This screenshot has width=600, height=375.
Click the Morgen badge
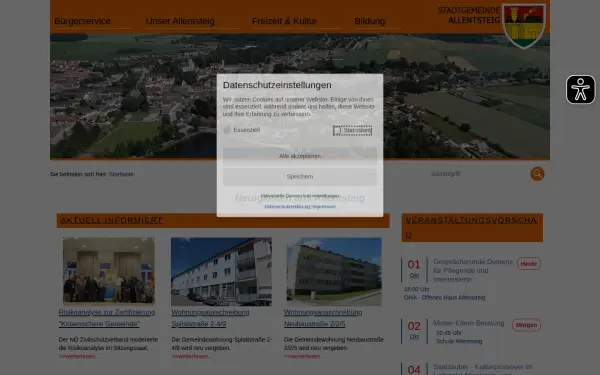[x=526, y=325]
